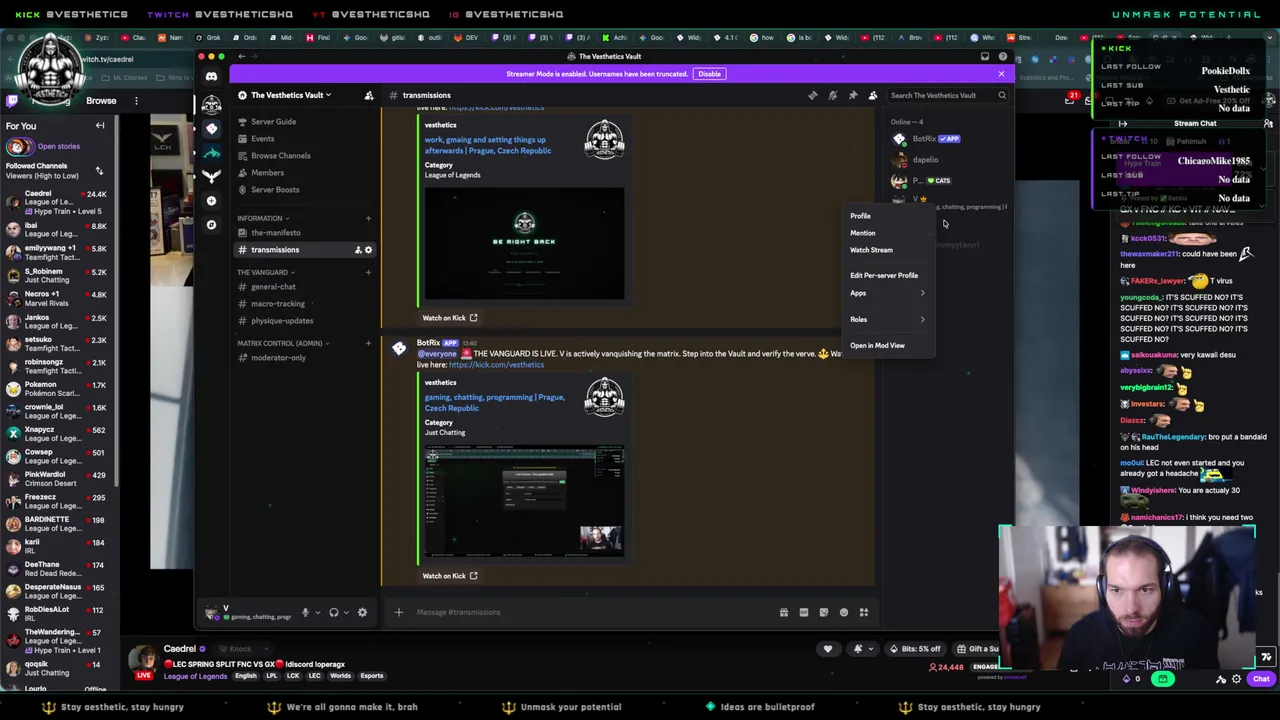Toggle member list icon in channel header
Viewport: 1280px width, 720px height.
tap(872, 95)
